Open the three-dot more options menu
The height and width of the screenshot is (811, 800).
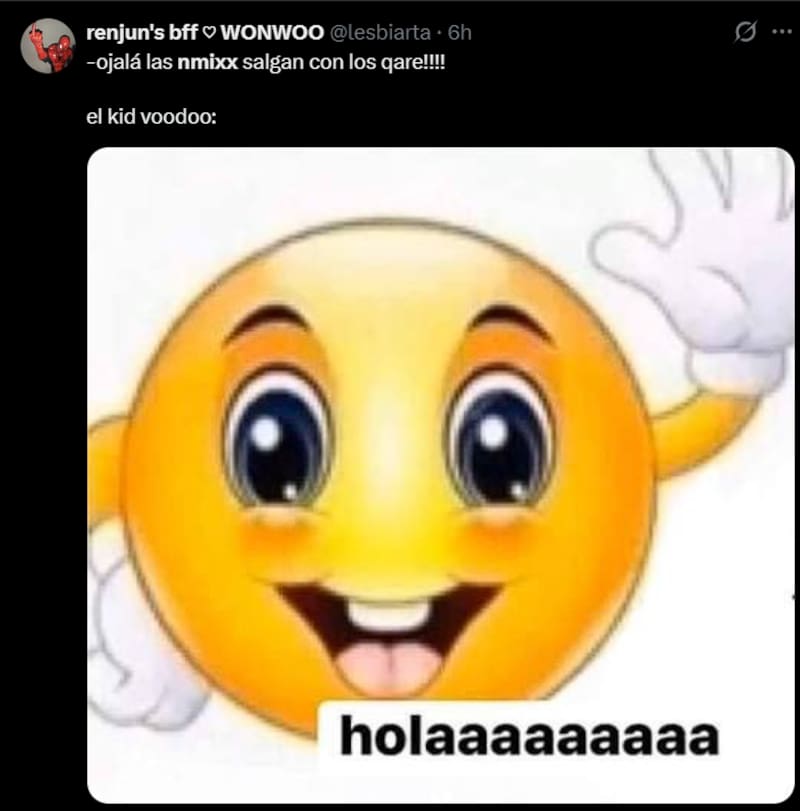click(x=781, y=32)
